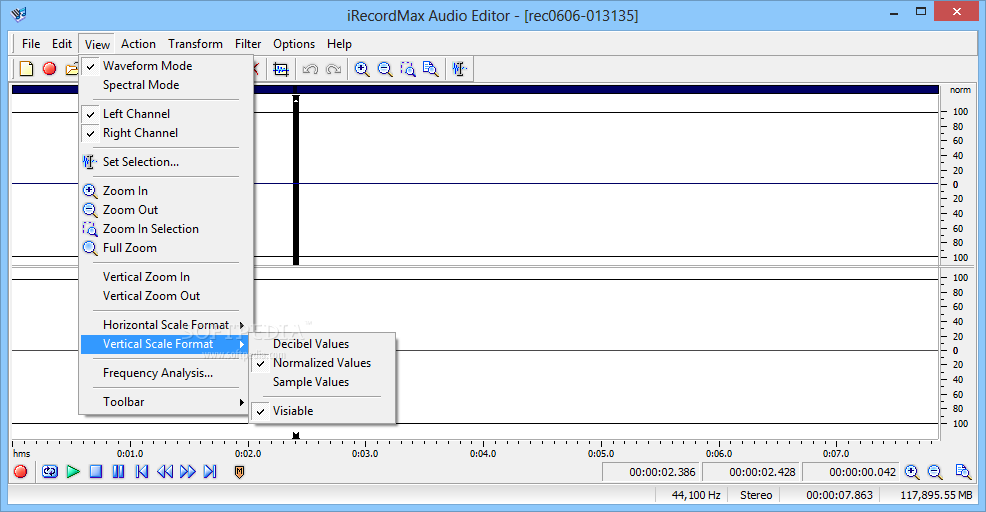Toggle Waveform Mode checkmark
This screenshot has width=986, height=512.
click(x=166, y=65)
